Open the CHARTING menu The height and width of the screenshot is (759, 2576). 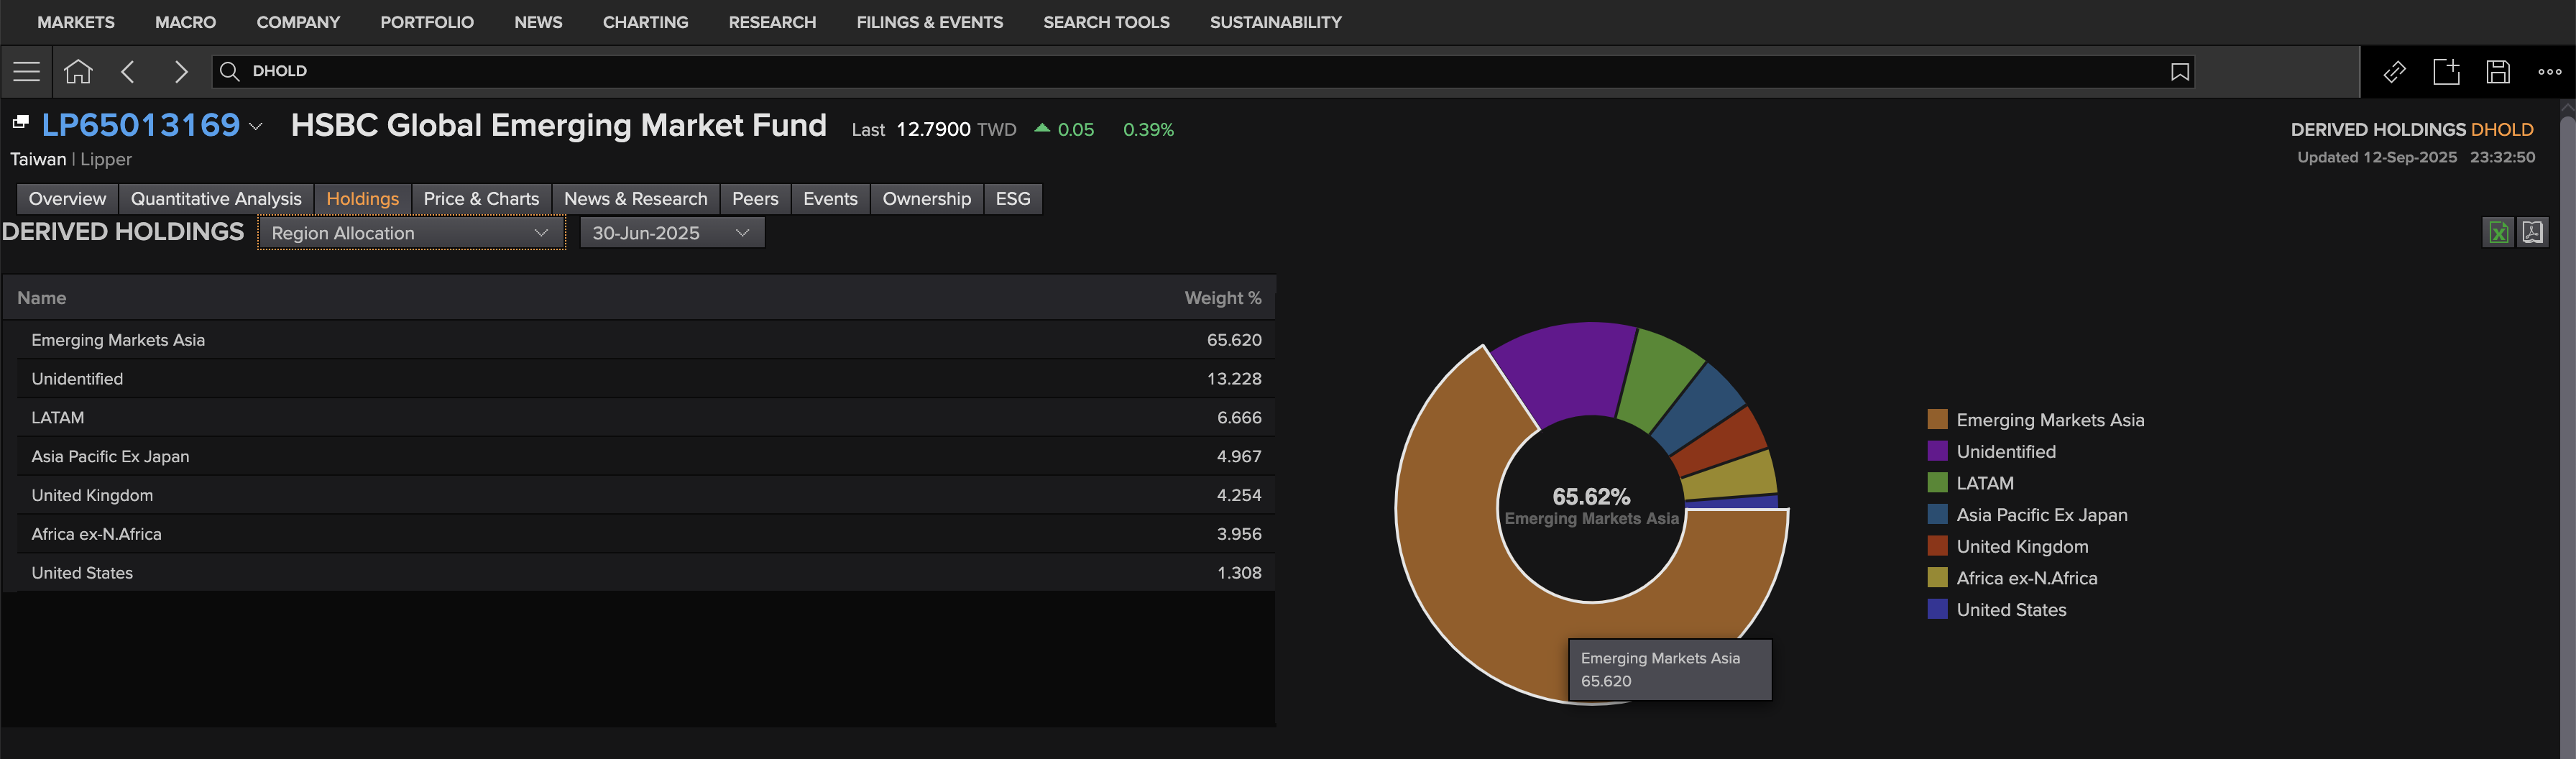pyautogui.click(x=645, y=22)
